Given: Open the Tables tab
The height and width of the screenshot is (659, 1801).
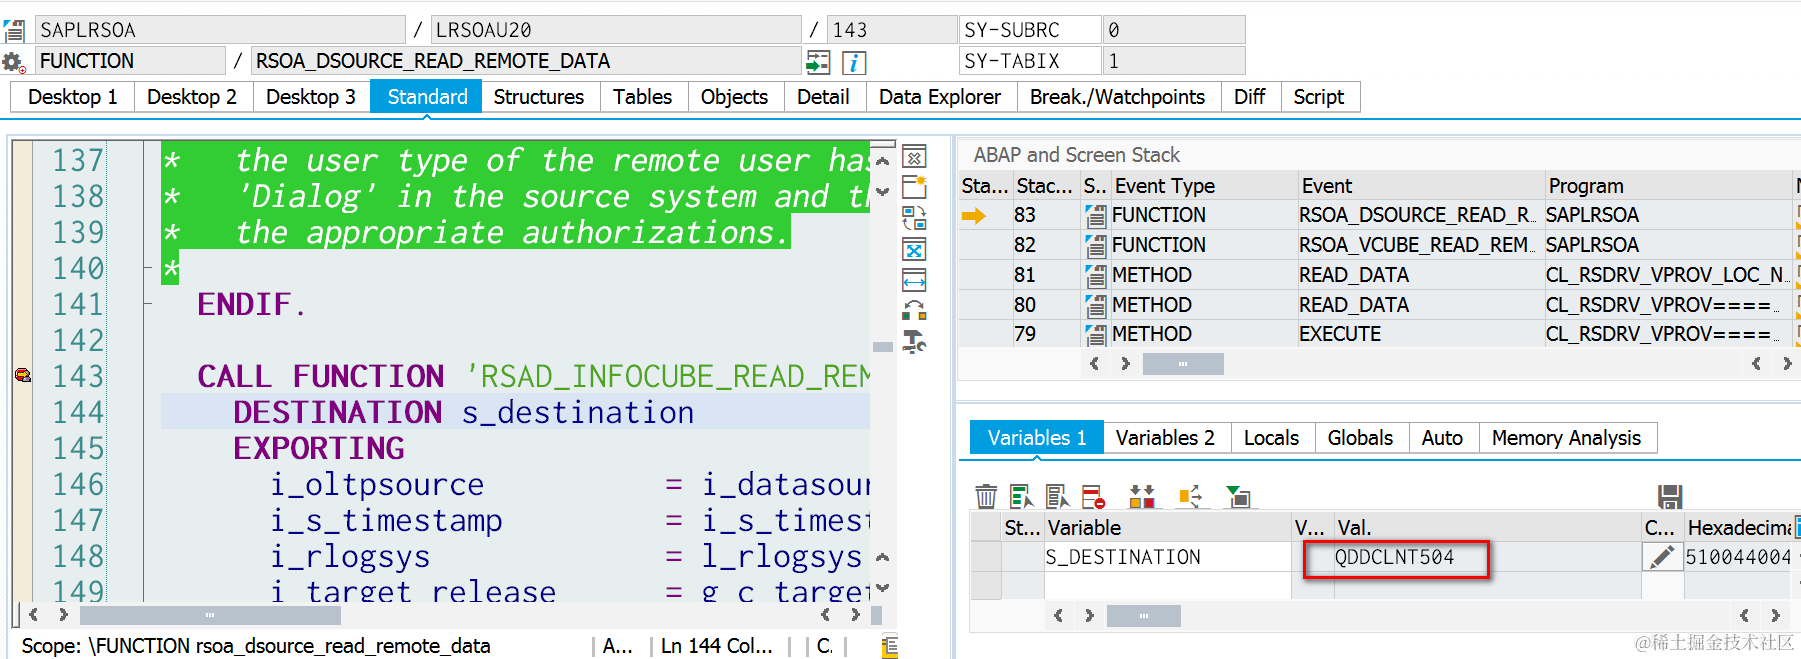Looking at the screenshot, I should [642, 97].
